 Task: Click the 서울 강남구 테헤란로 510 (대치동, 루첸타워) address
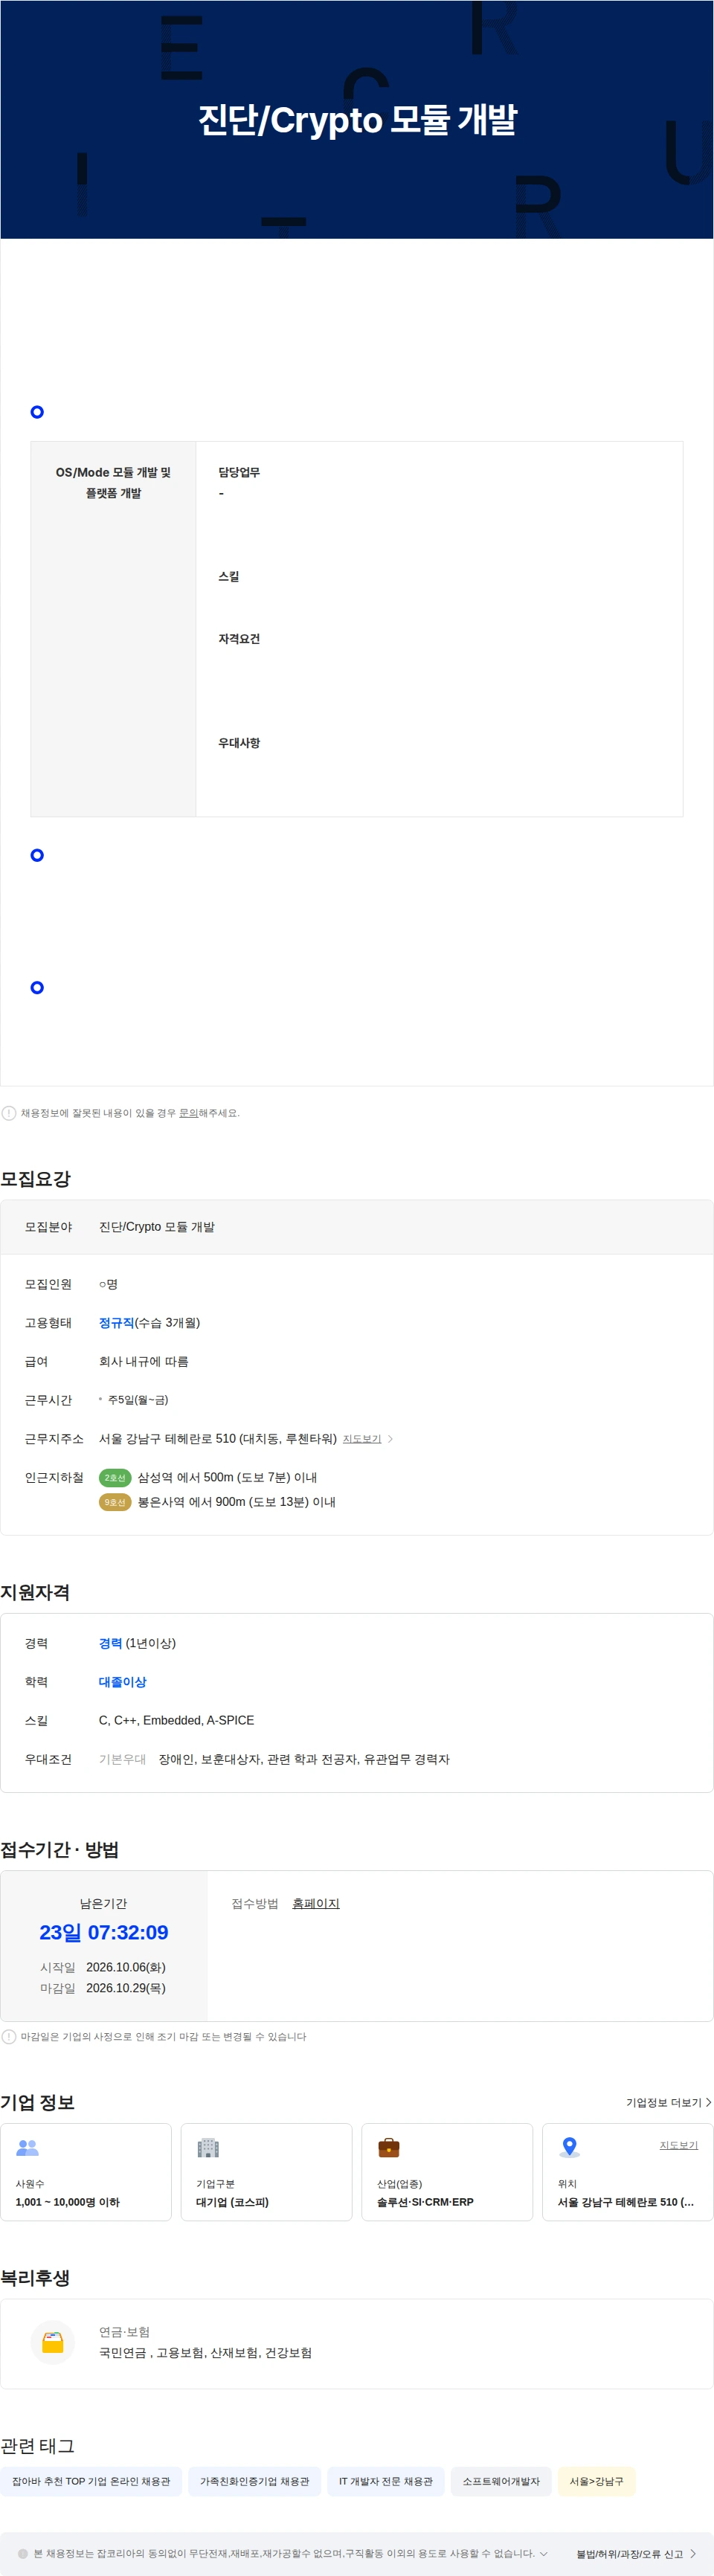click(x=218, y=1439)
